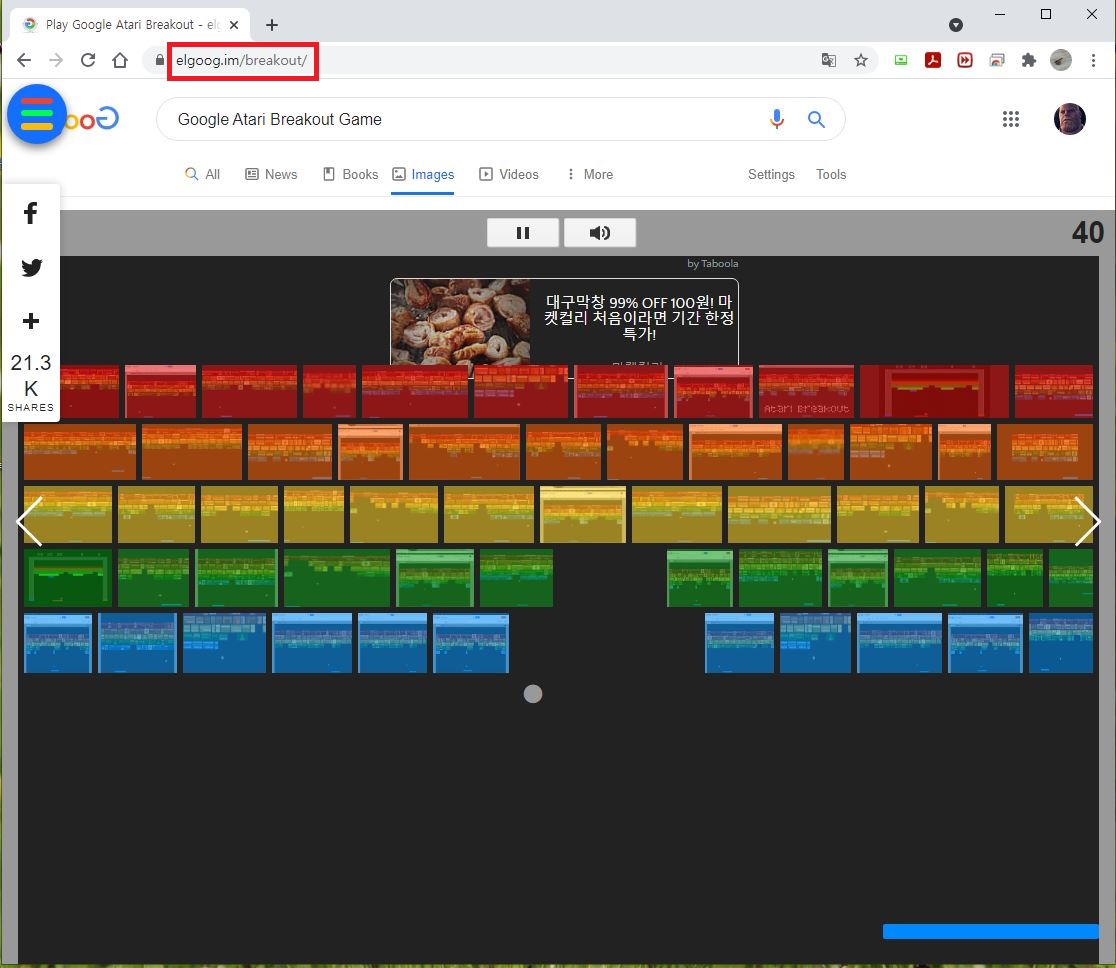
Task: Open the red Adobe Acrobat extension icon
Action: [x=932, y=60]
